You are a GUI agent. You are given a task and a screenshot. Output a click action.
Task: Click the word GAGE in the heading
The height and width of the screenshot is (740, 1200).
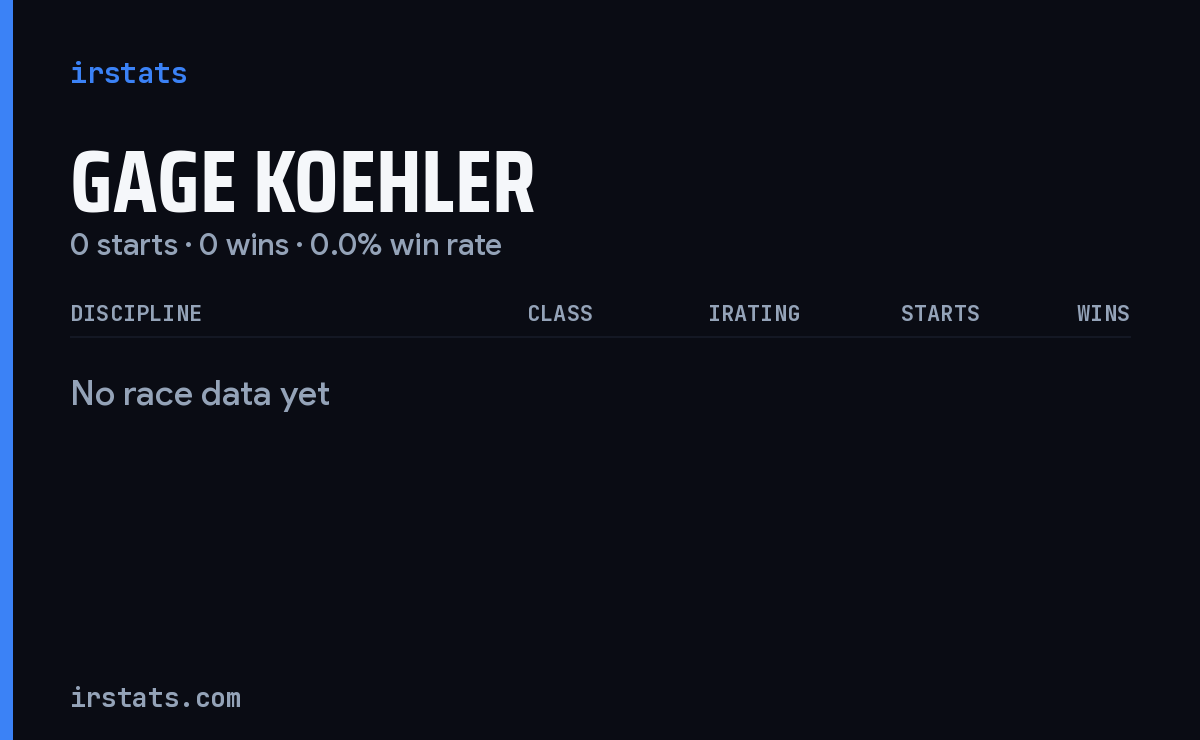(153, 183)
